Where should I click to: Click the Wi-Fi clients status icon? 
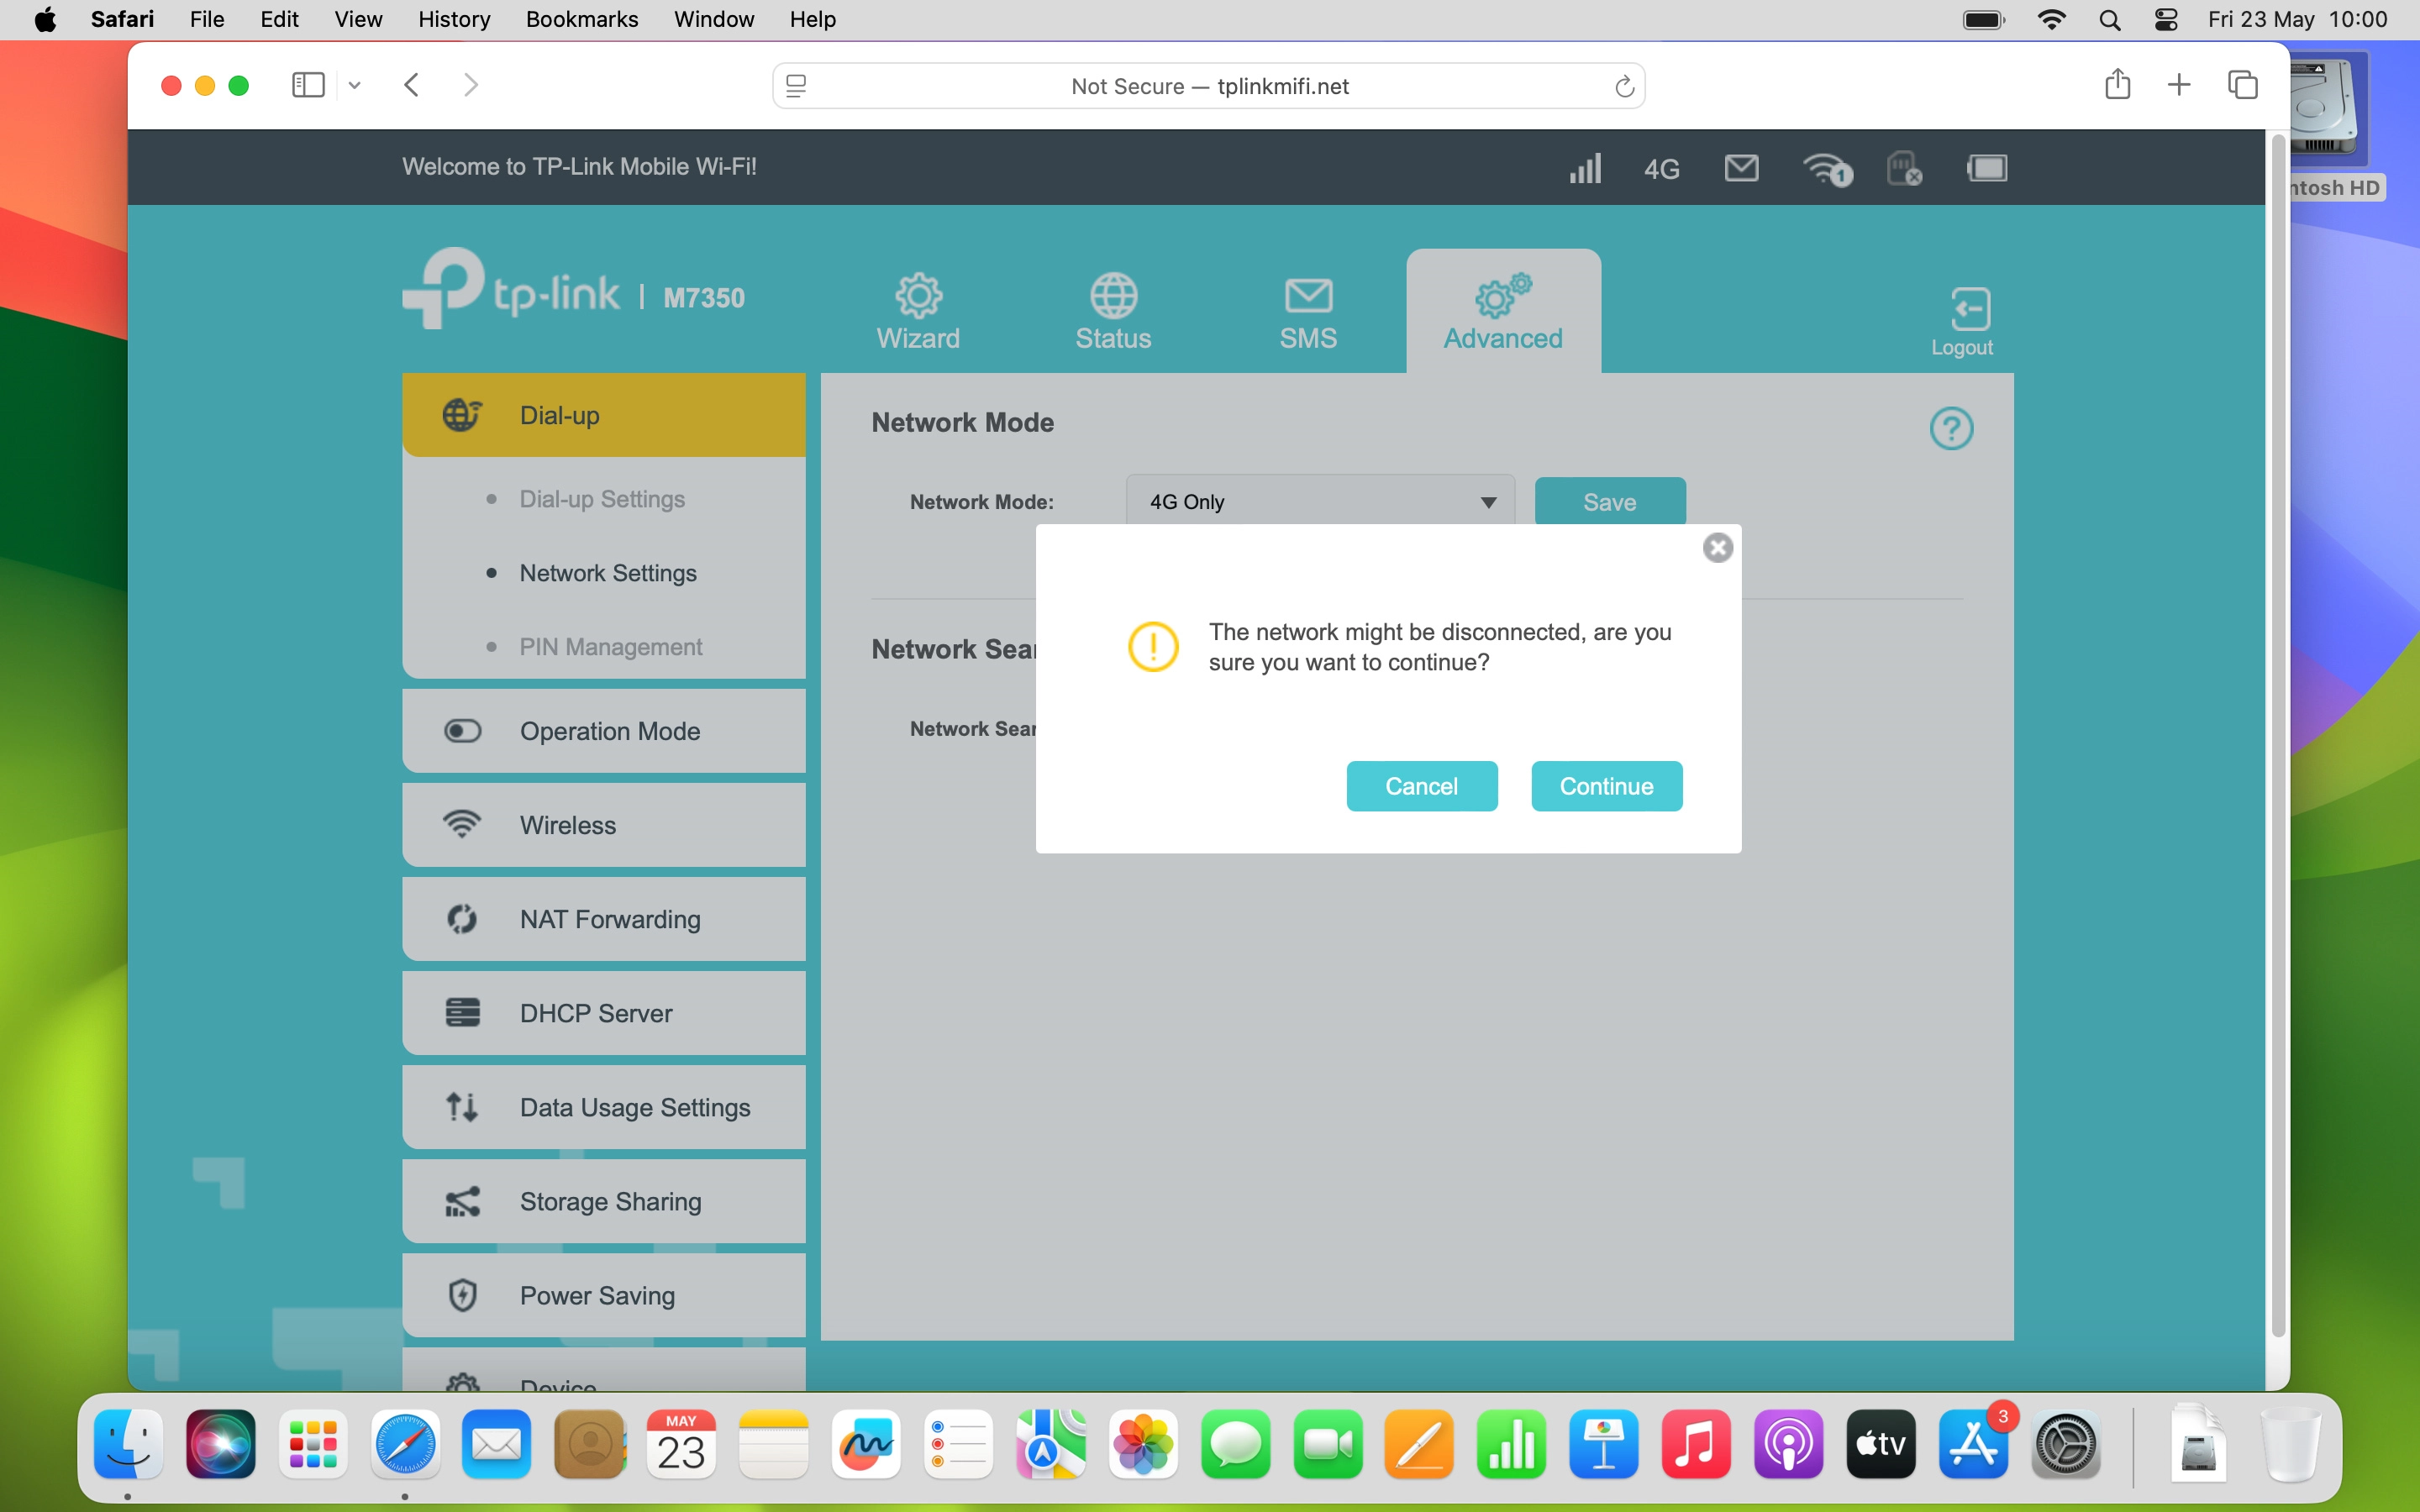(x=1826, y=169)
